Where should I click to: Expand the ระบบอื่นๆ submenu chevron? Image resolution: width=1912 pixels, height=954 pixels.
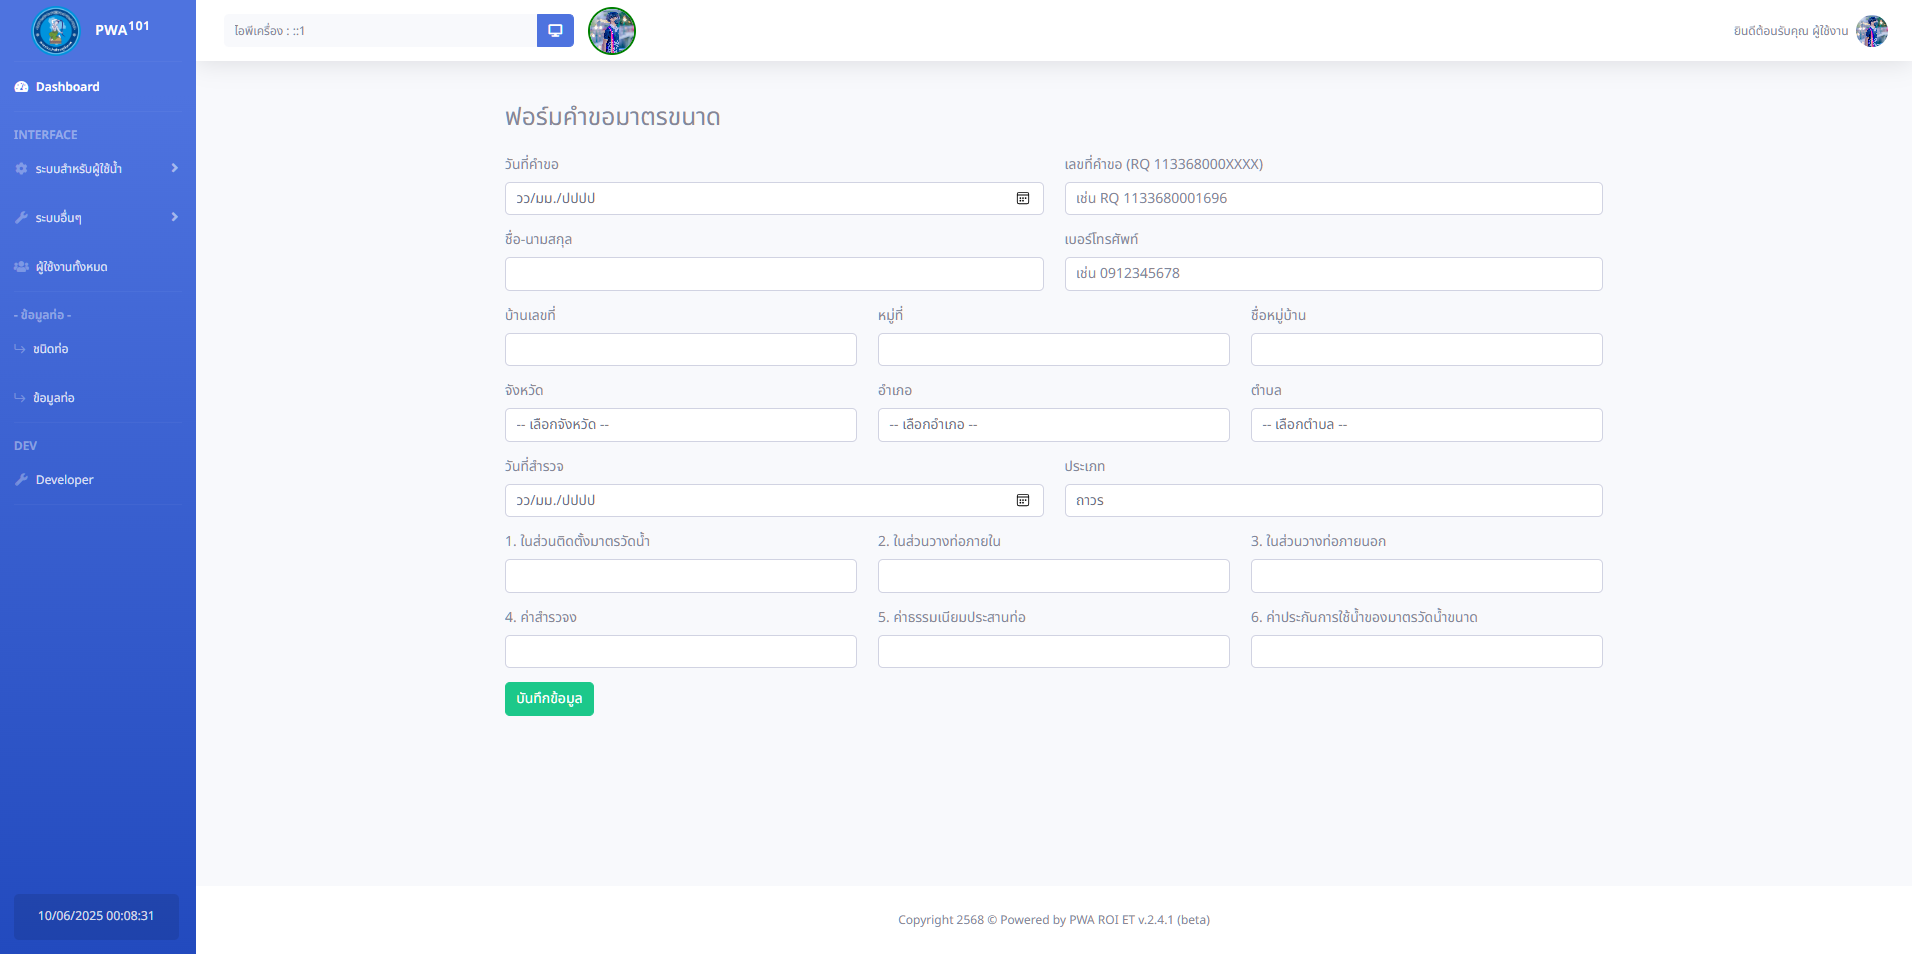(x=174, y=217)
